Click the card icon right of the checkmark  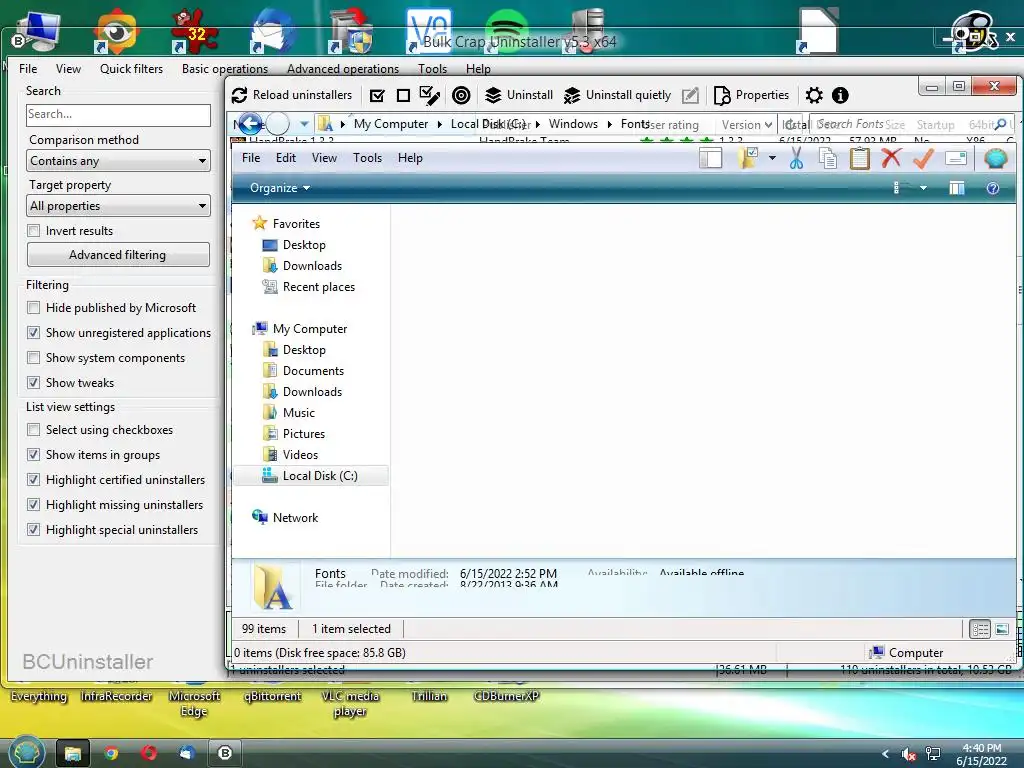click(956, 158)
